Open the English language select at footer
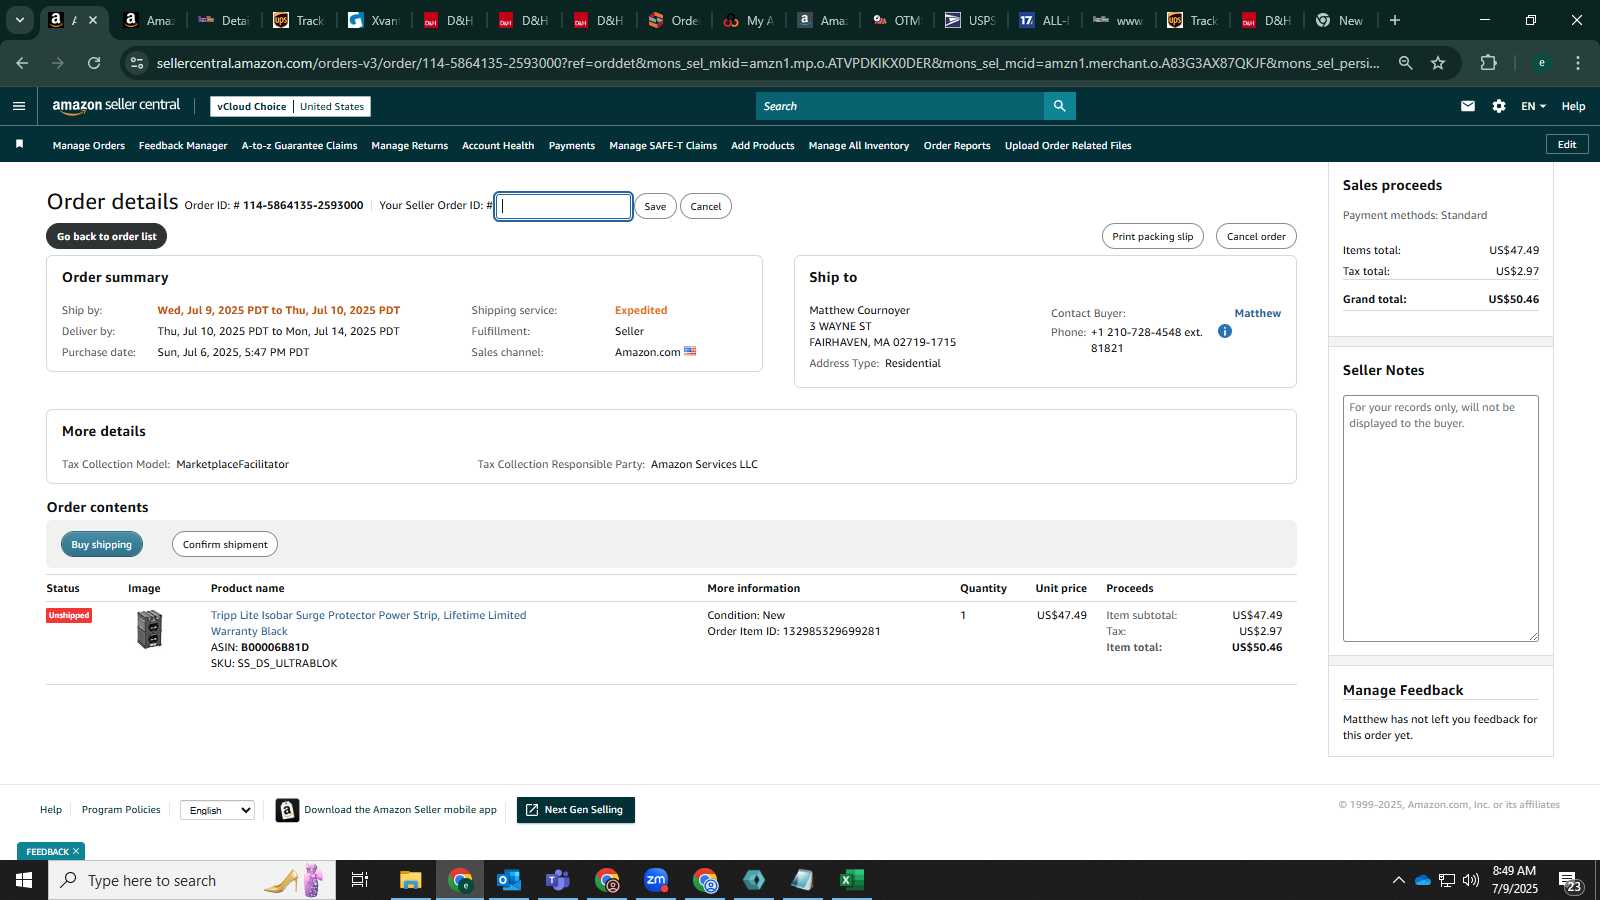1600x900 pixels. point(218,810)
